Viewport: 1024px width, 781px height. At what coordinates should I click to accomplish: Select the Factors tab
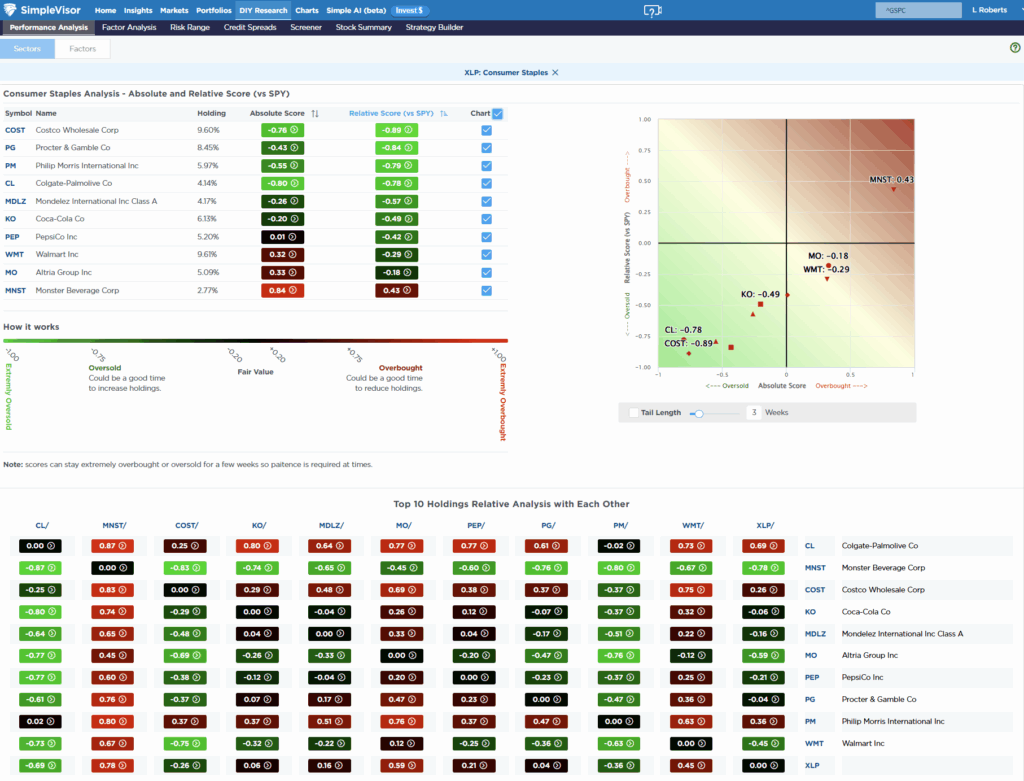coord(83,48)
